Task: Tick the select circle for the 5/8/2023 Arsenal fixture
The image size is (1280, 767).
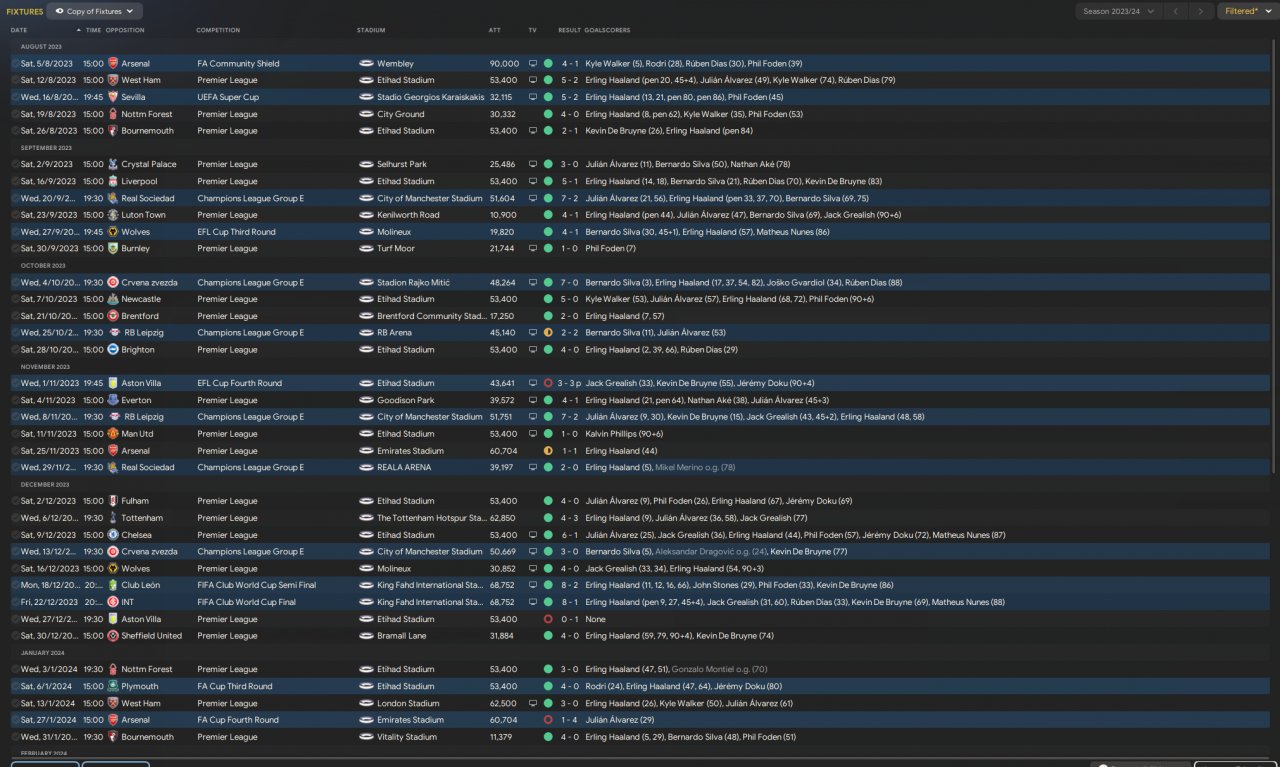Action: [15, 64]
